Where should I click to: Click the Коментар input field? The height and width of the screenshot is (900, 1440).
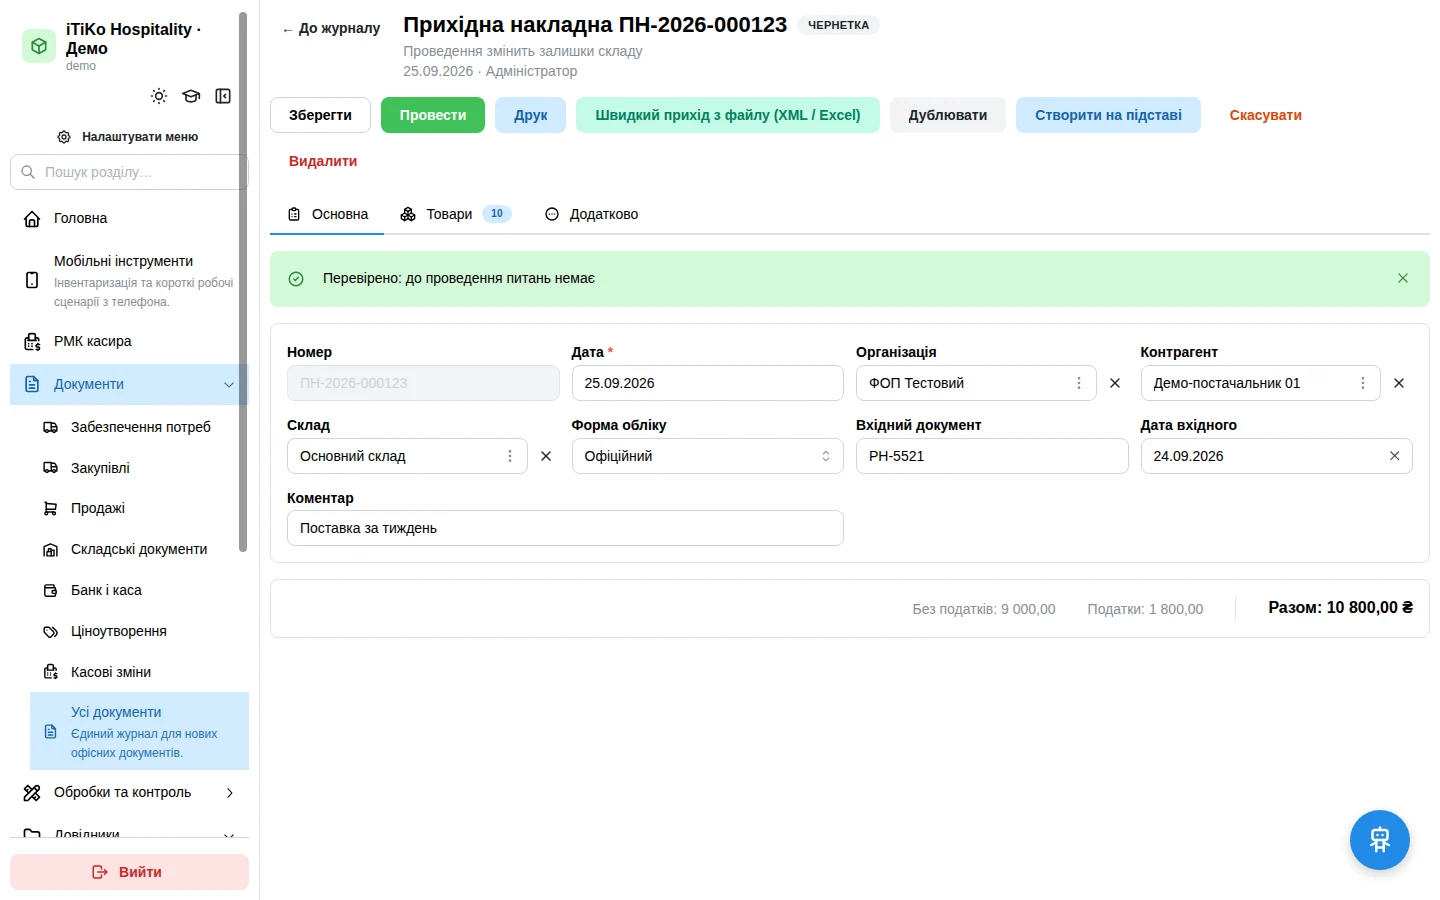(565, 528)
